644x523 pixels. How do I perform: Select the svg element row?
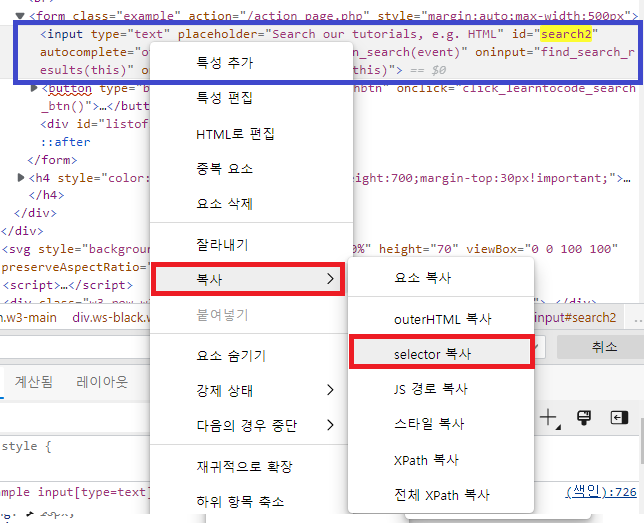coord(76,249)
